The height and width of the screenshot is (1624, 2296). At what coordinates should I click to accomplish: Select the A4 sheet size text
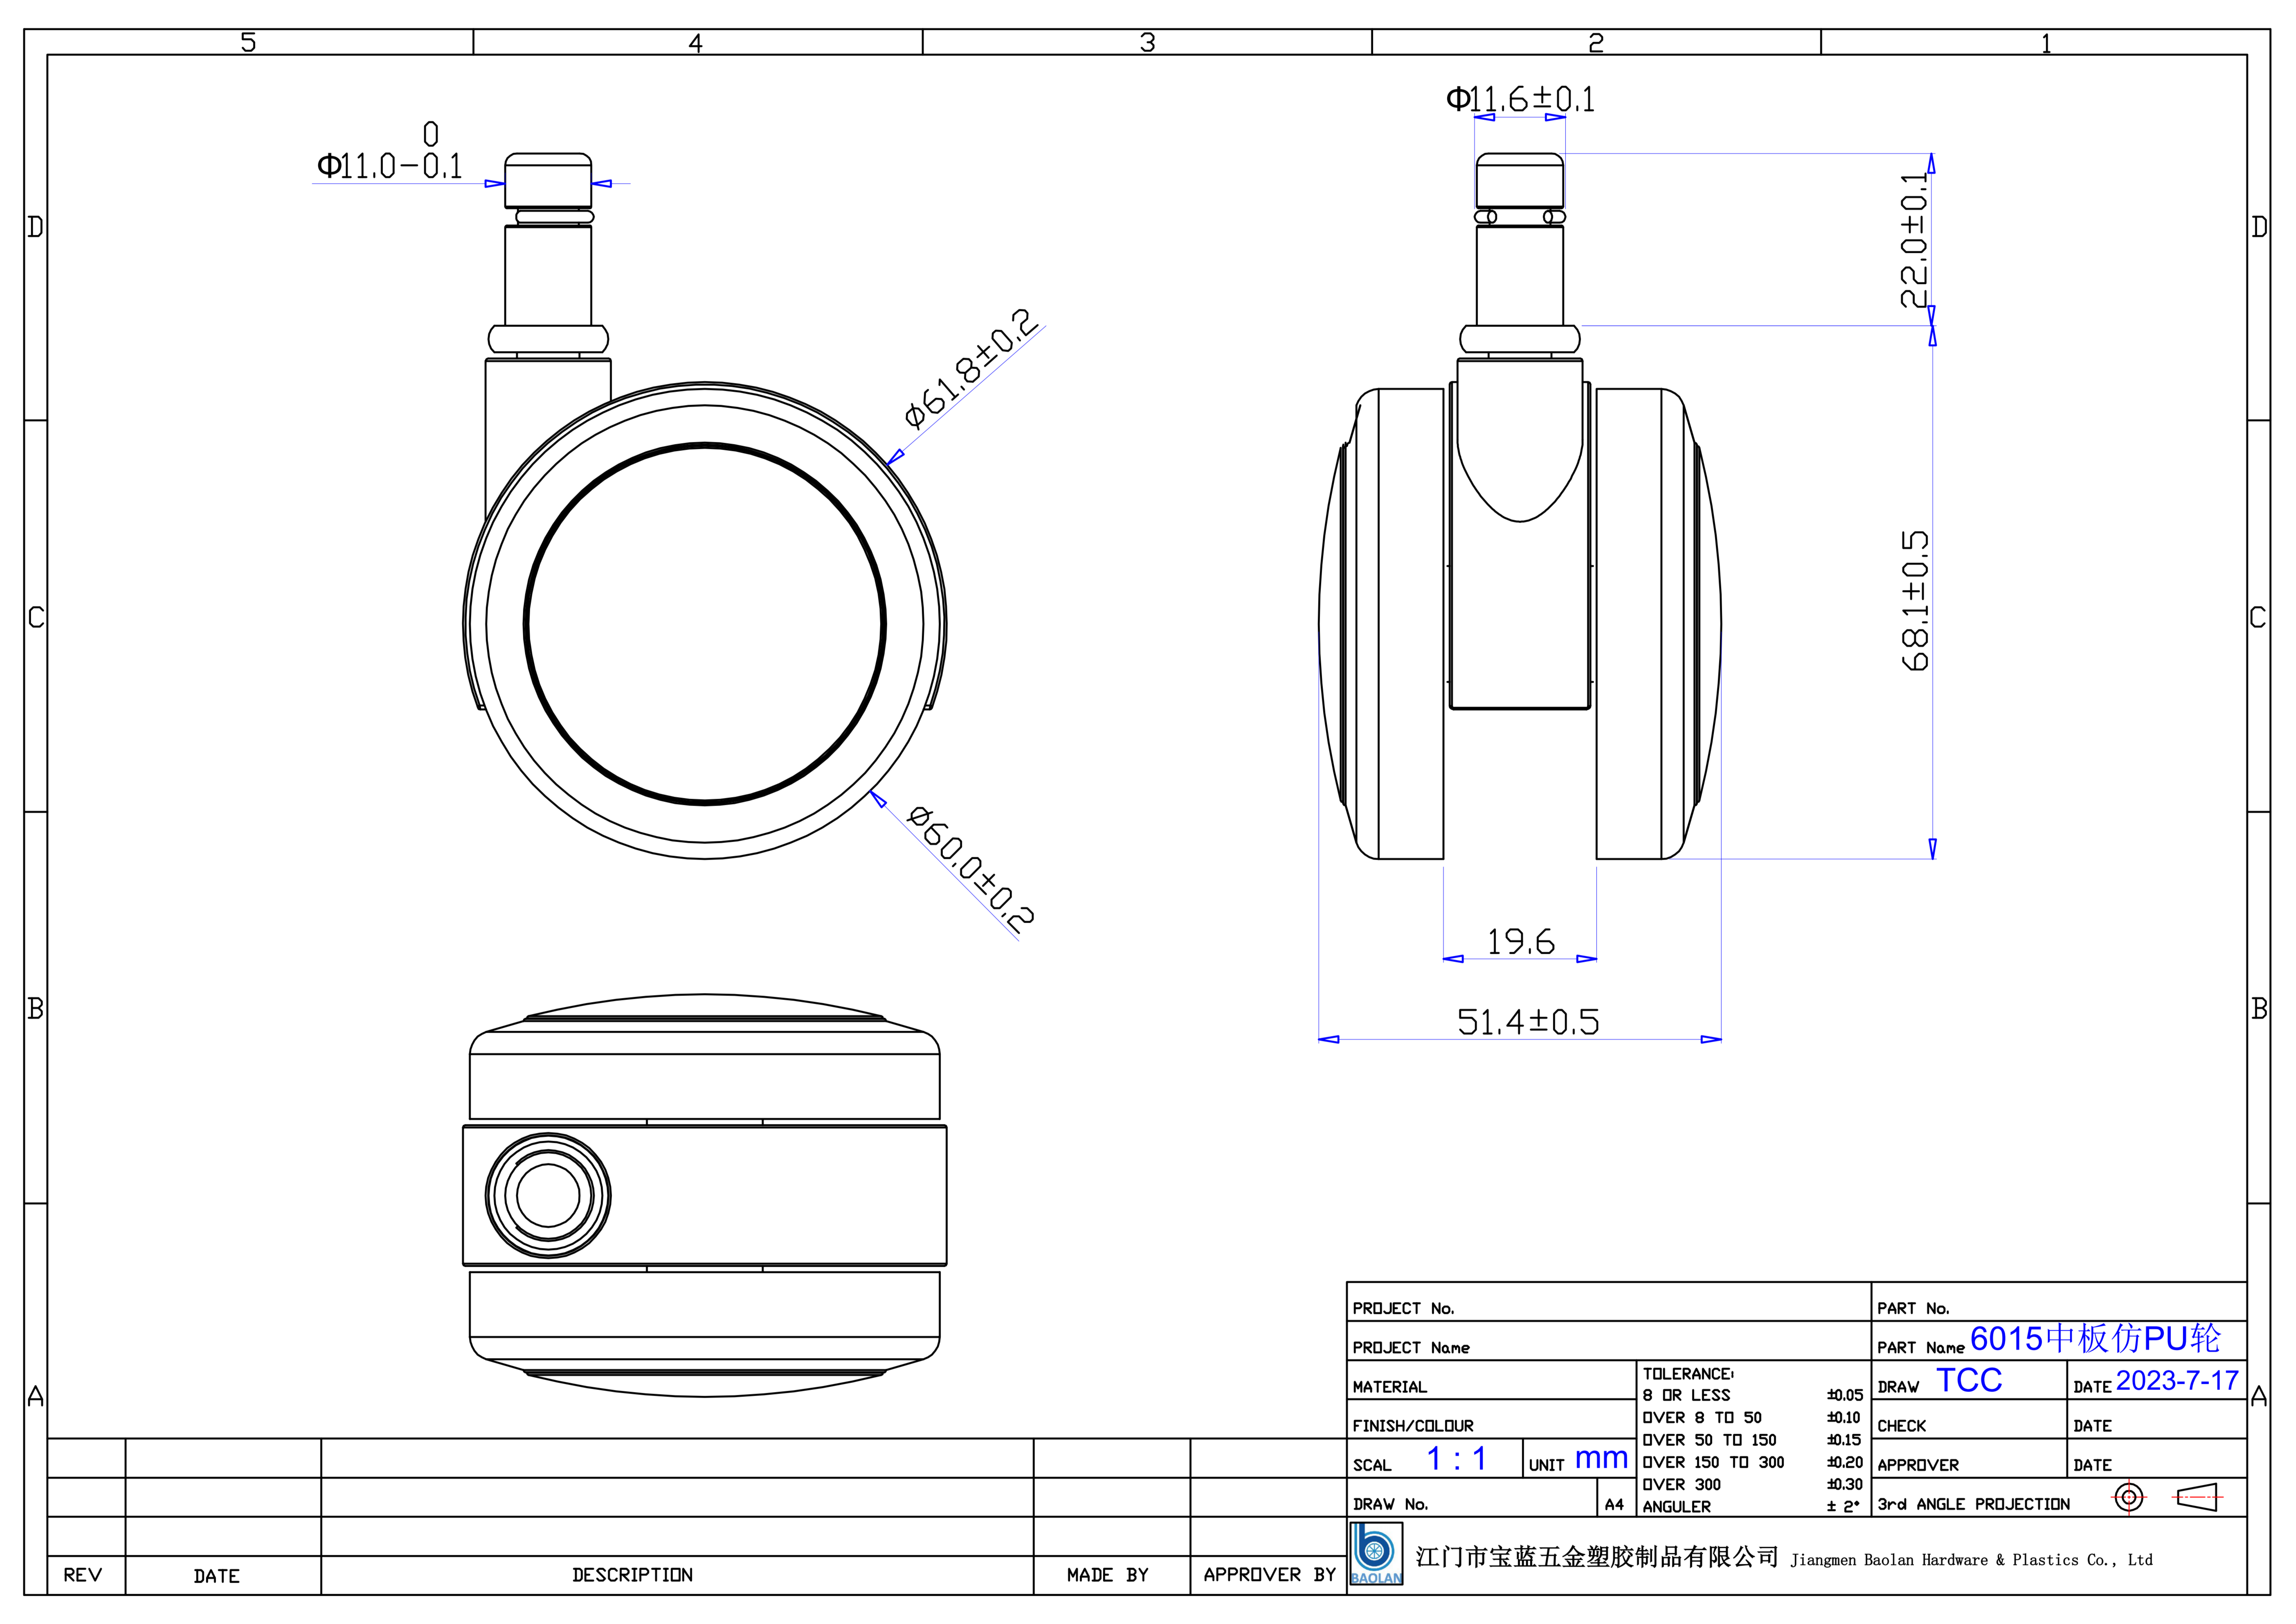pos(1614,1504)
